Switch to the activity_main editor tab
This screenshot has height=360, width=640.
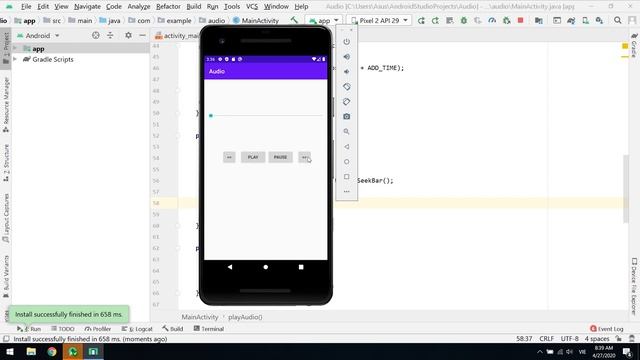click(x=177, y=36)
